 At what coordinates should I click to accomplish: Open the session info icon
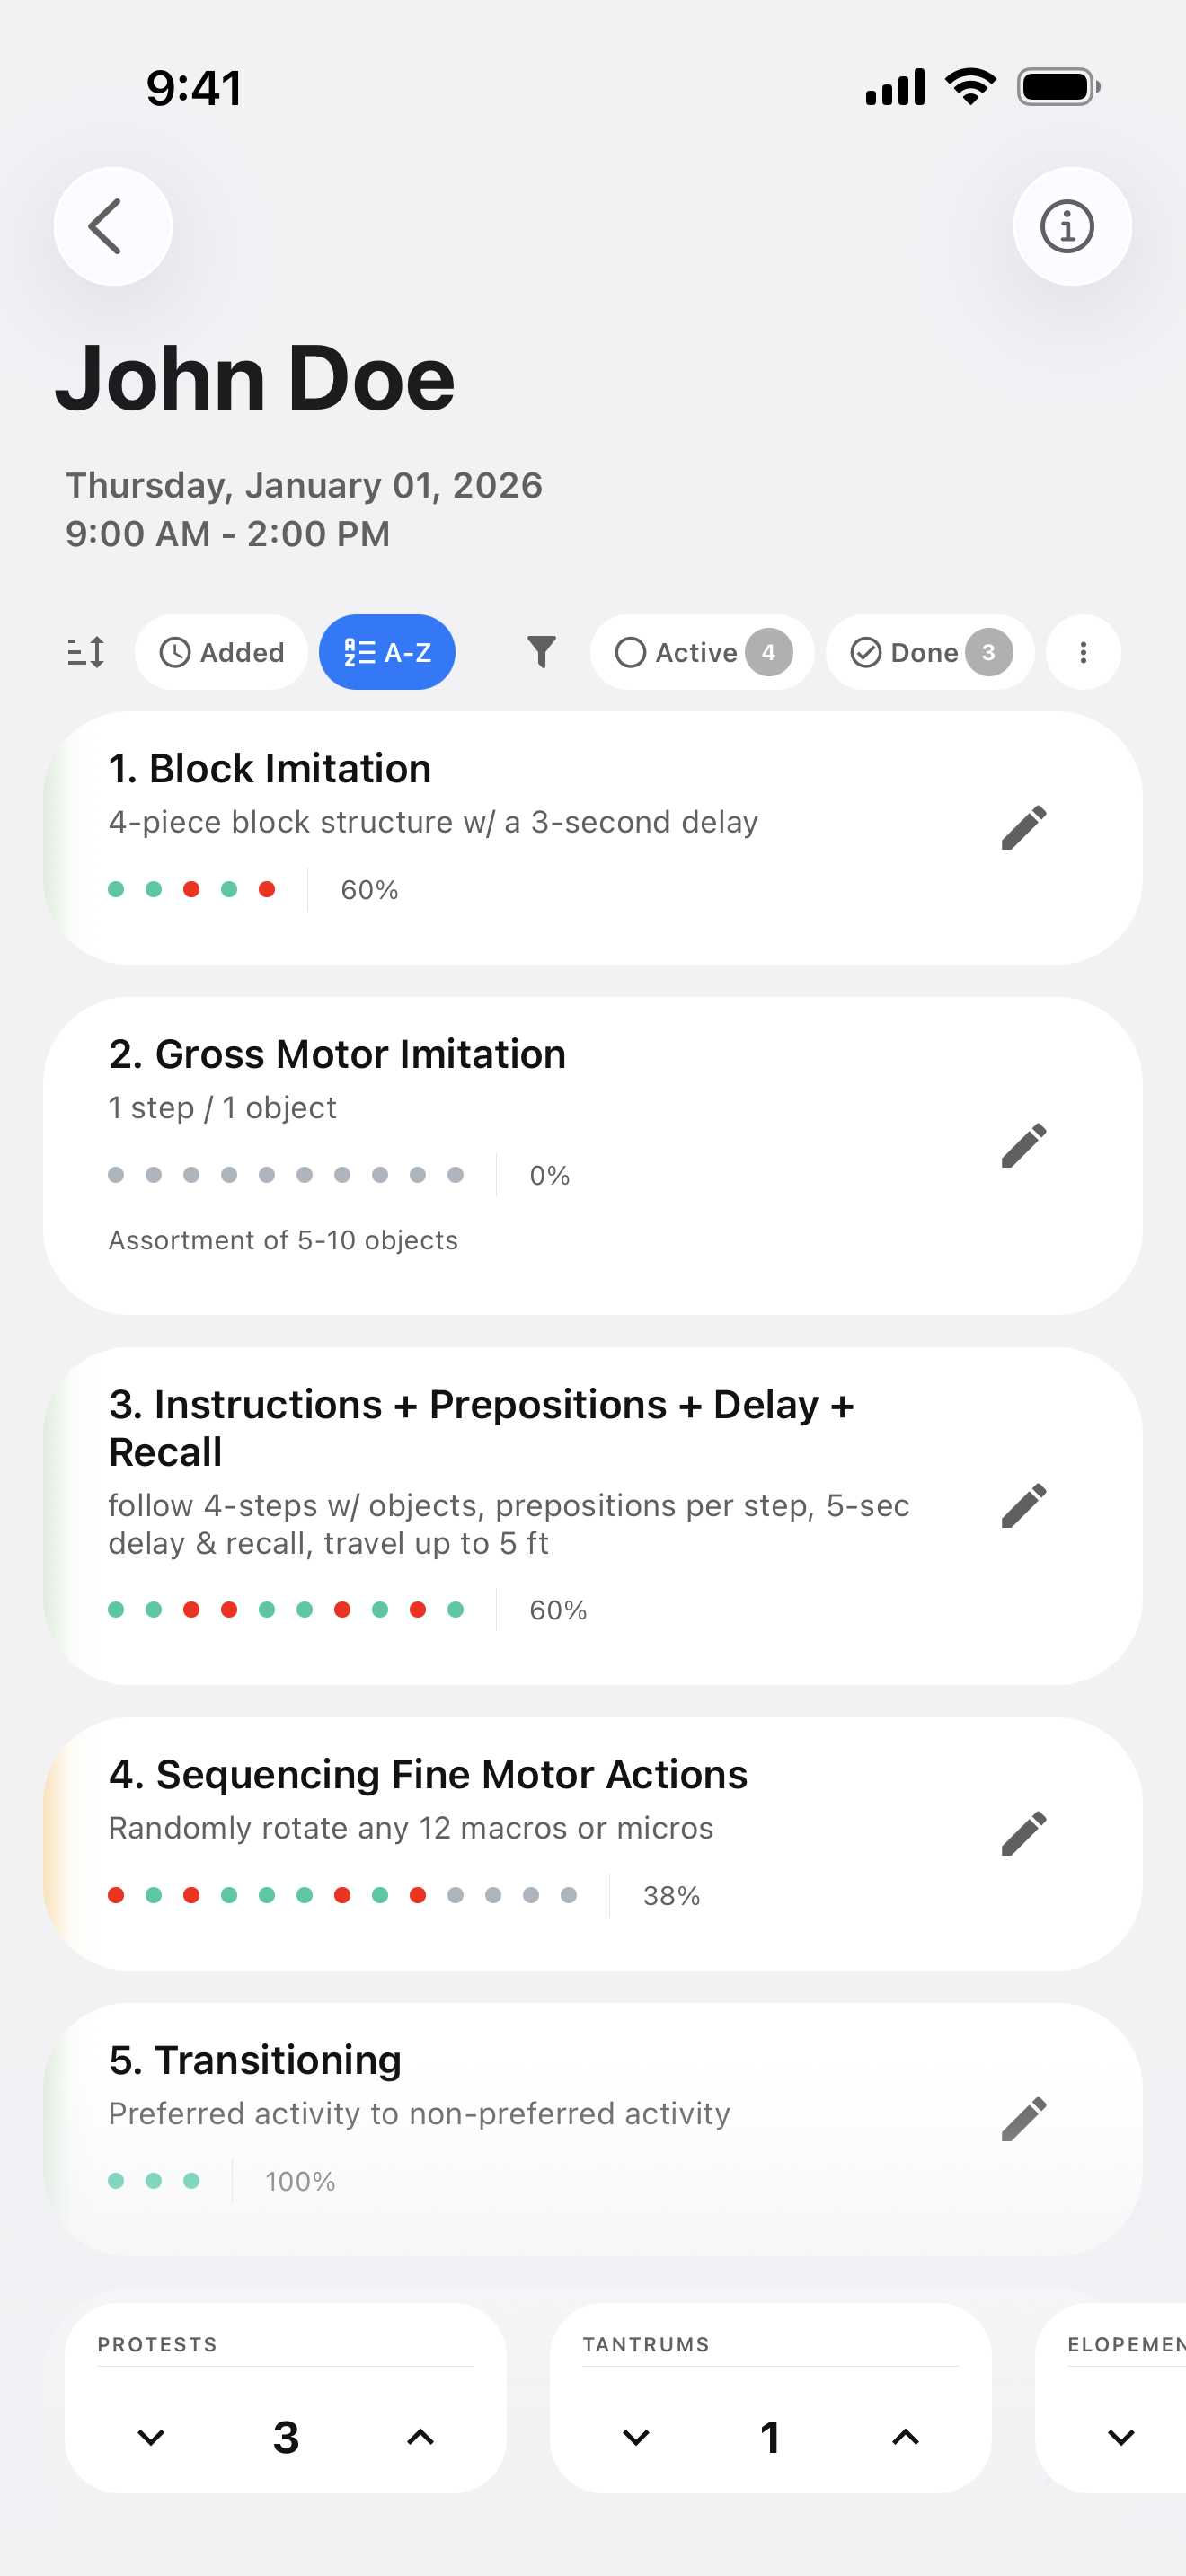[1071, 226]
